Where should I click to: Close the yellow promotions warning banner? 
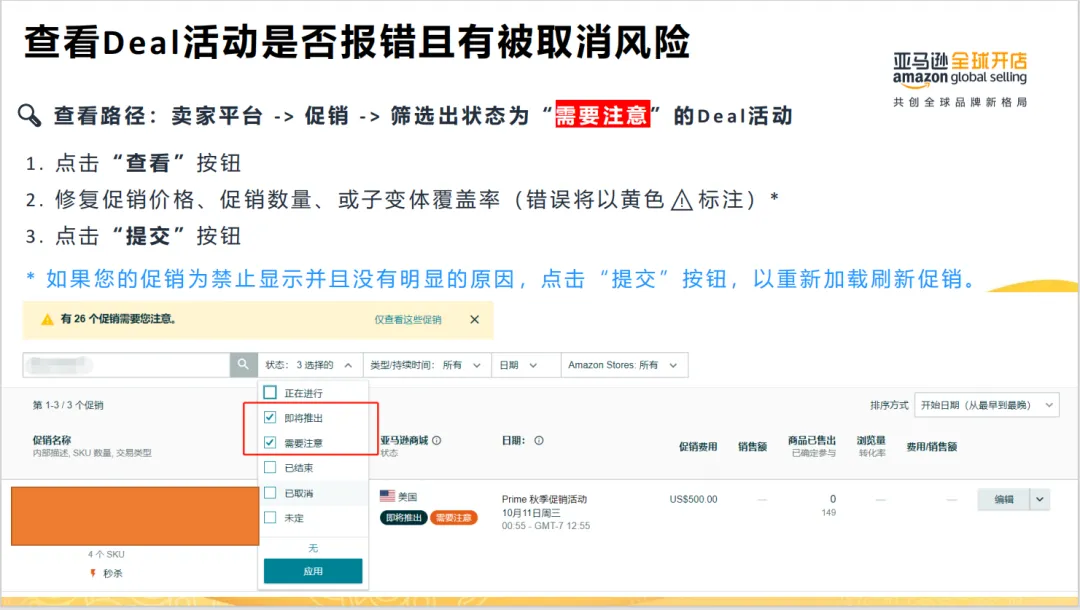tap(475, 319)
